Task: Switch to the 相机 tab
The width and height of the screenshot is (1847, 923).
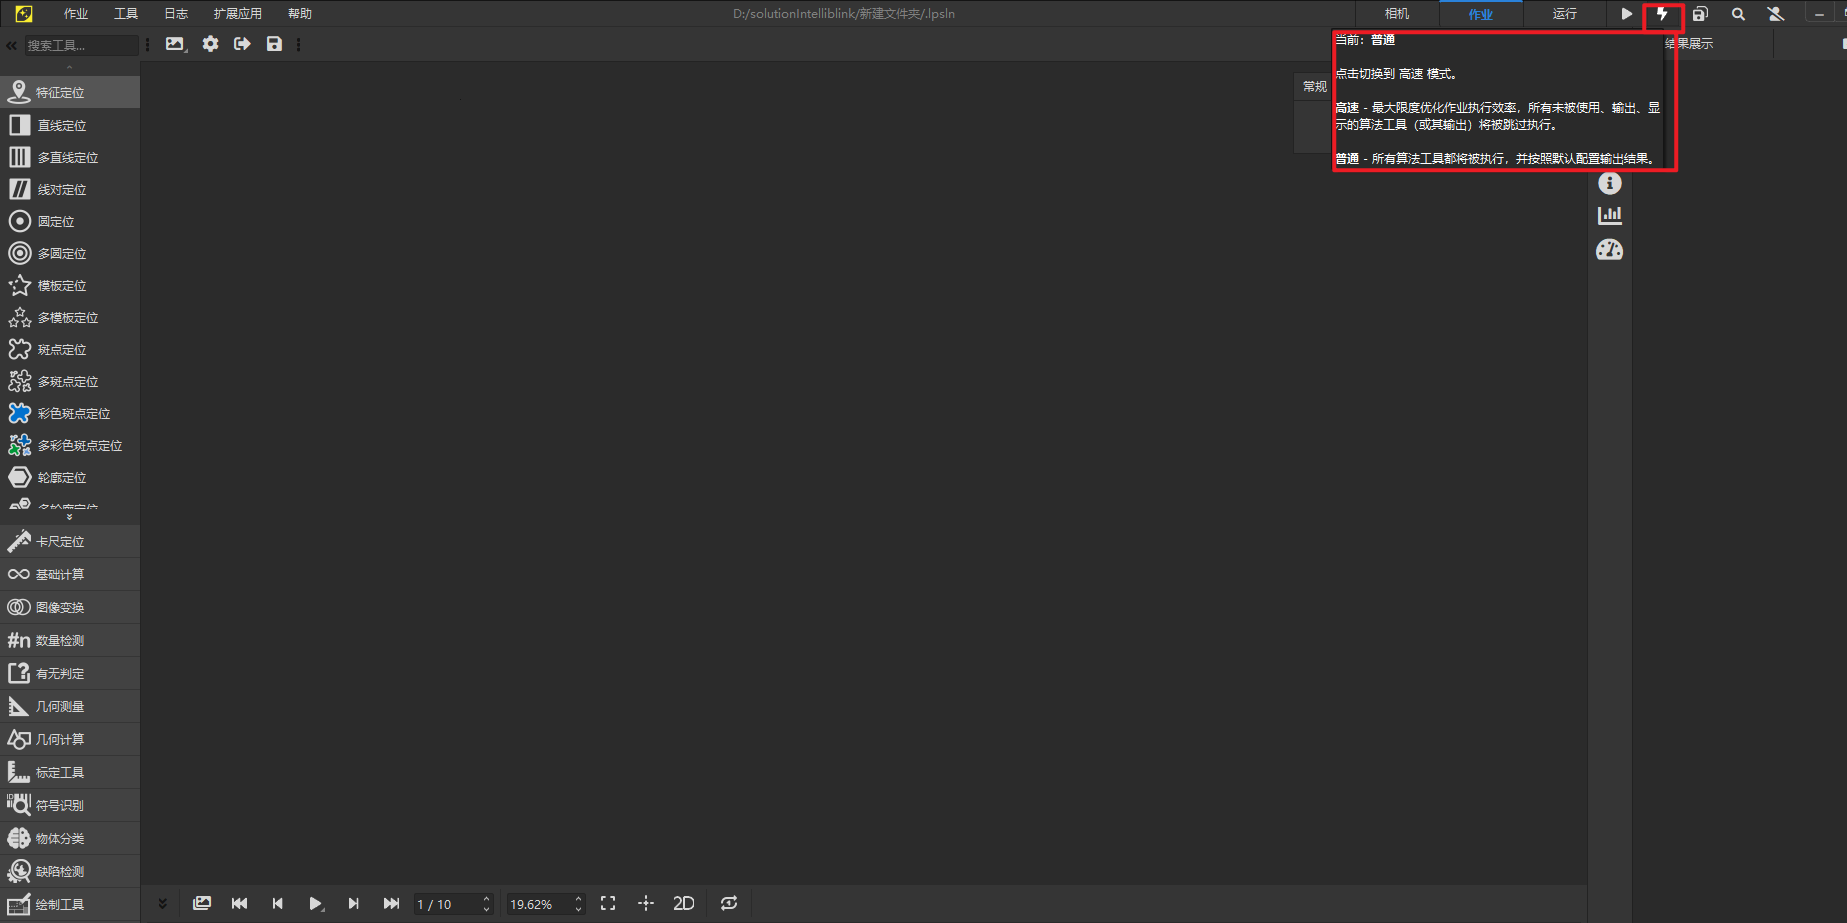Action: coord(1397,14)
